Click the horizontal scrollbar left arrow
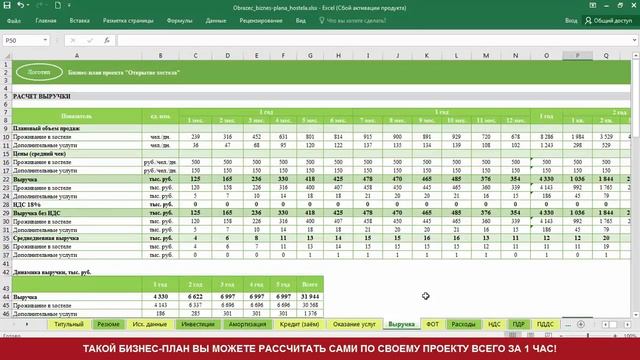This screenshot has height=360, width=640. 605,324
